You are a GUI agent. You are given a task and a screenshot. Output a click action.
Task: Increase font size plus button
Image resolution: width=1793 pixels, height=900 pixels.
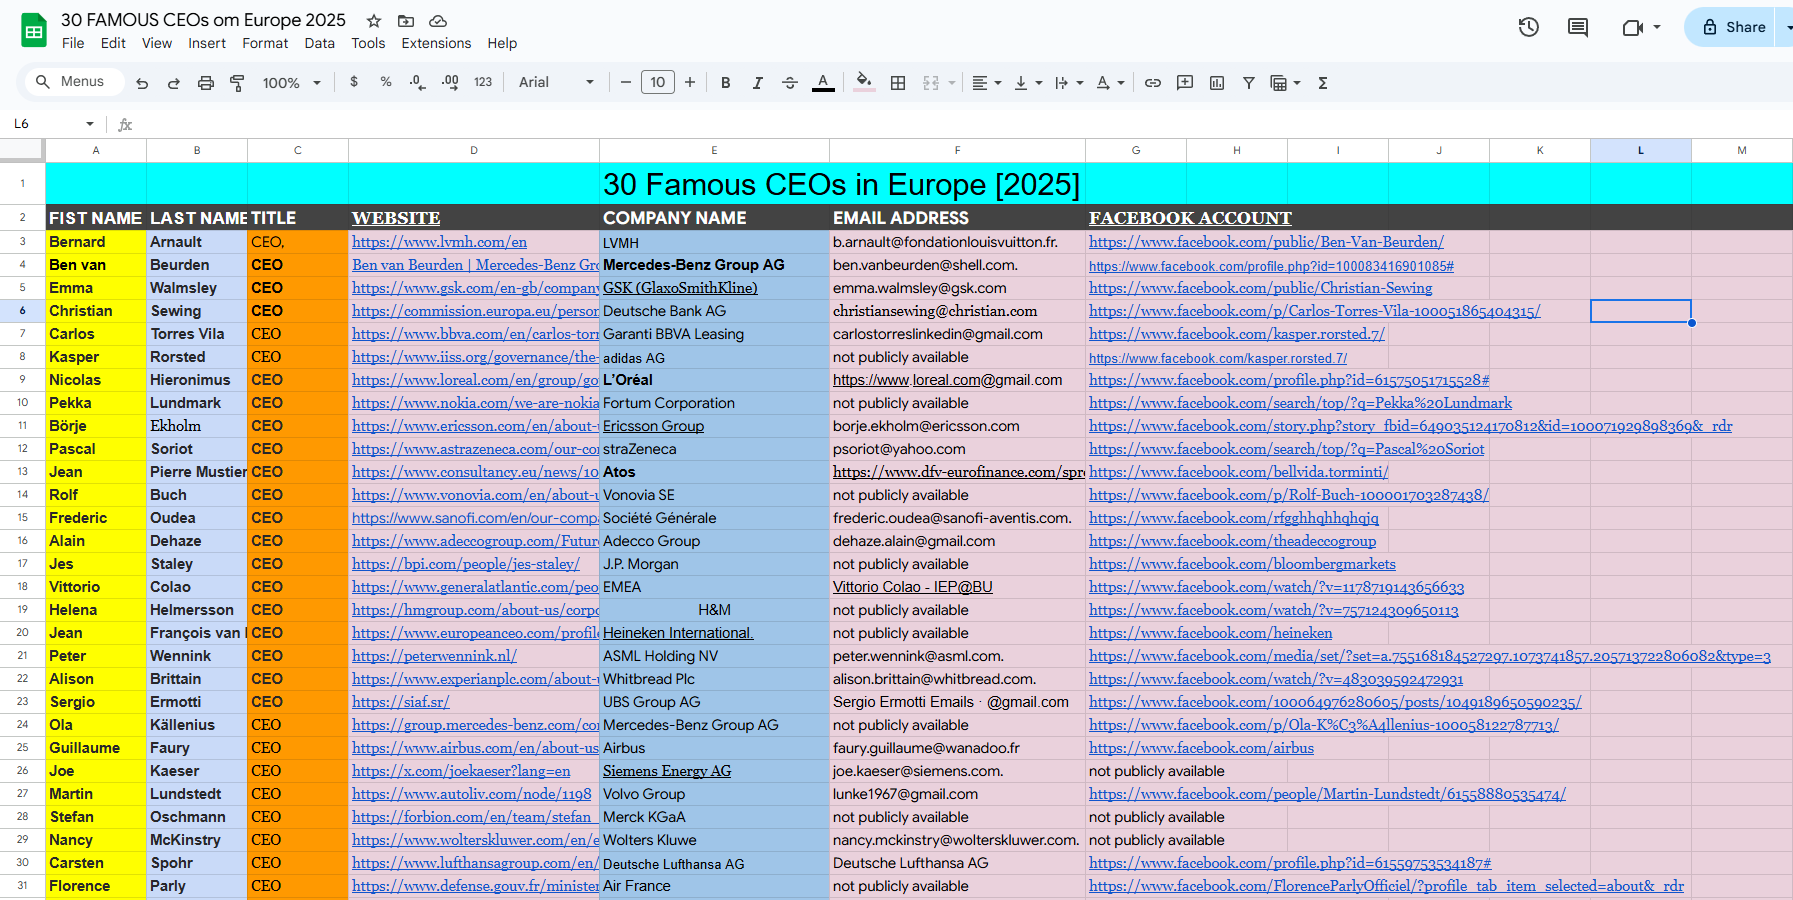tap(690, 83)
